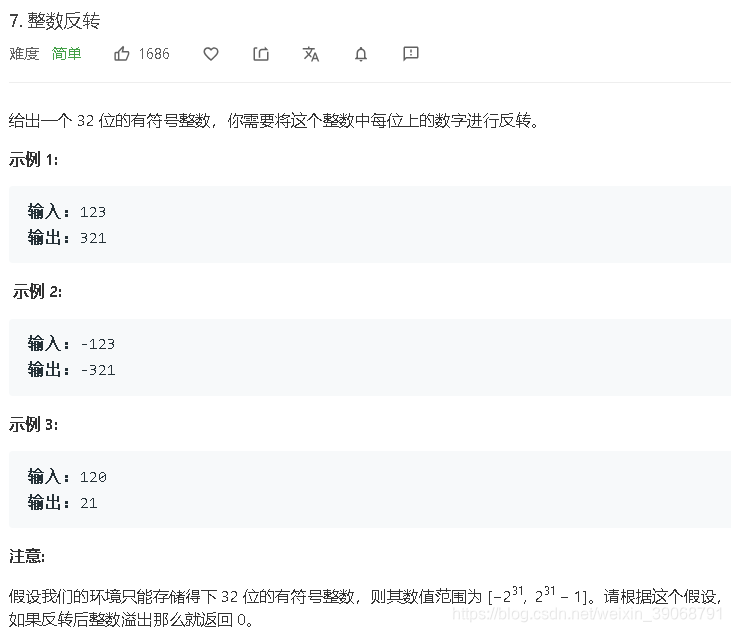The image size is (731, 632).
Task: Select input value 120 in example 3
Action: 93,477
